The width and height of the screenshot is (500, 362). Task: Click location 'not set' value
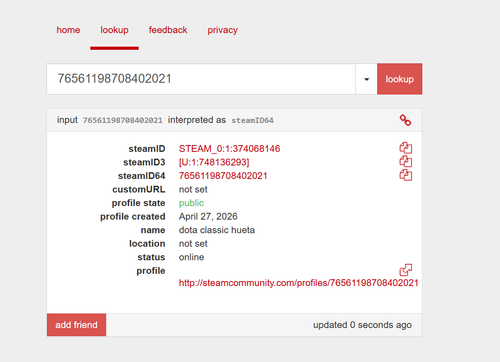[x=193, y=244]
